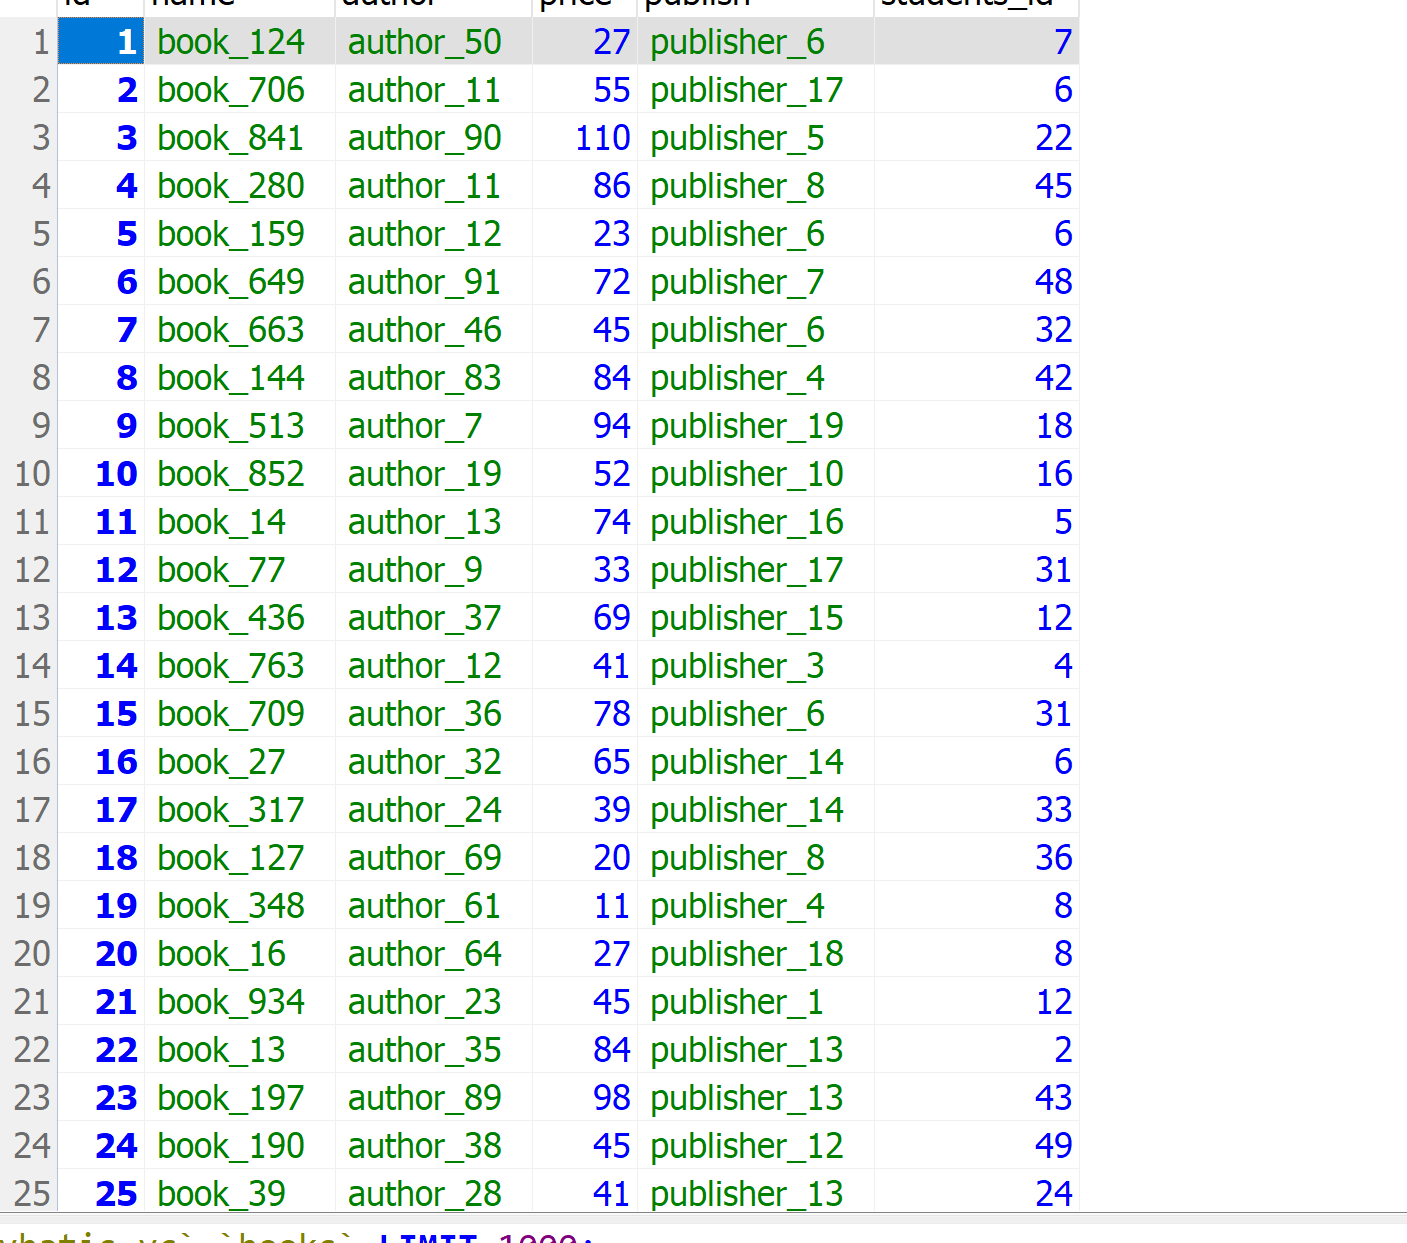The height and width of the screenshot is (1243, 1407).
Task: Click the cell book_663
Action: point(239,329)
